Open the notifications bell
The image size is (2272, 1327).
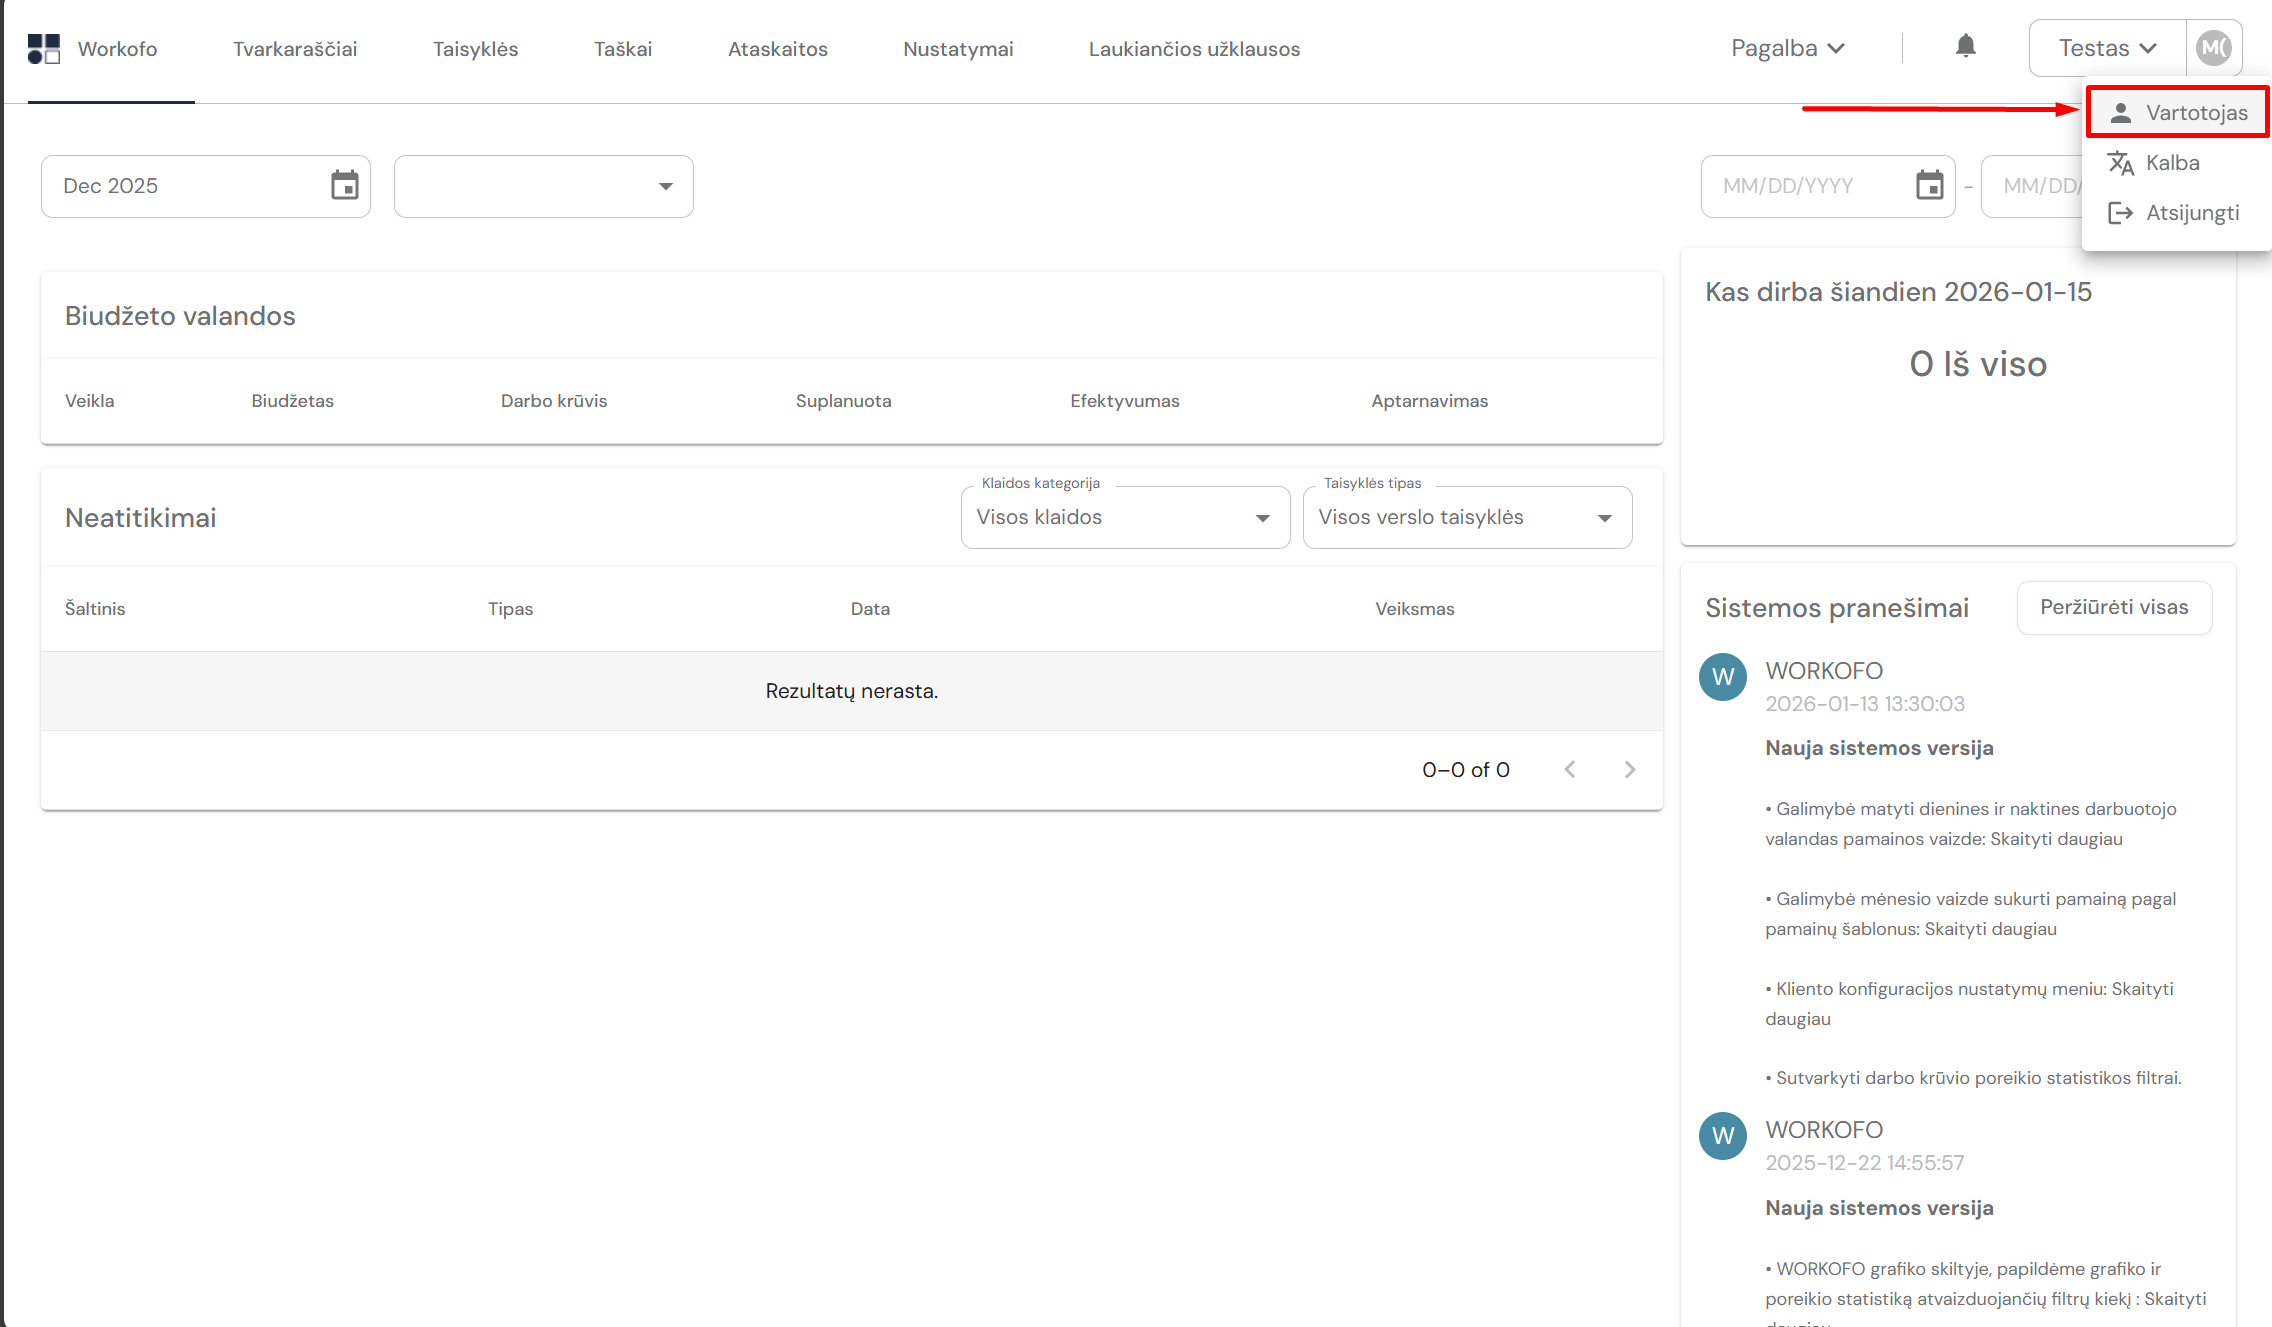click(1965, 47)
